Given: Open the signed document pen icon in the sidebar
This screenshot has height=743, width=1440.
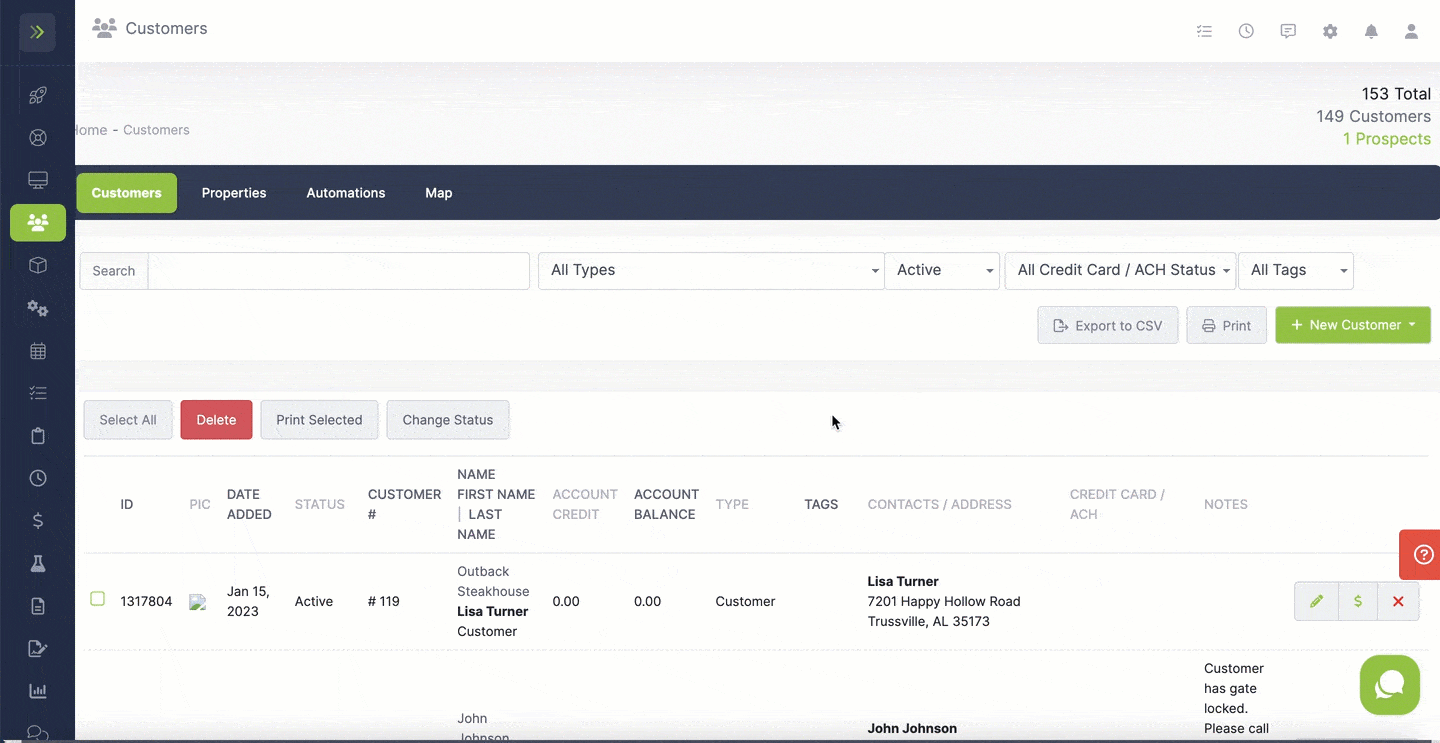Looking at the screenshot, I should [x=38, y=649].
